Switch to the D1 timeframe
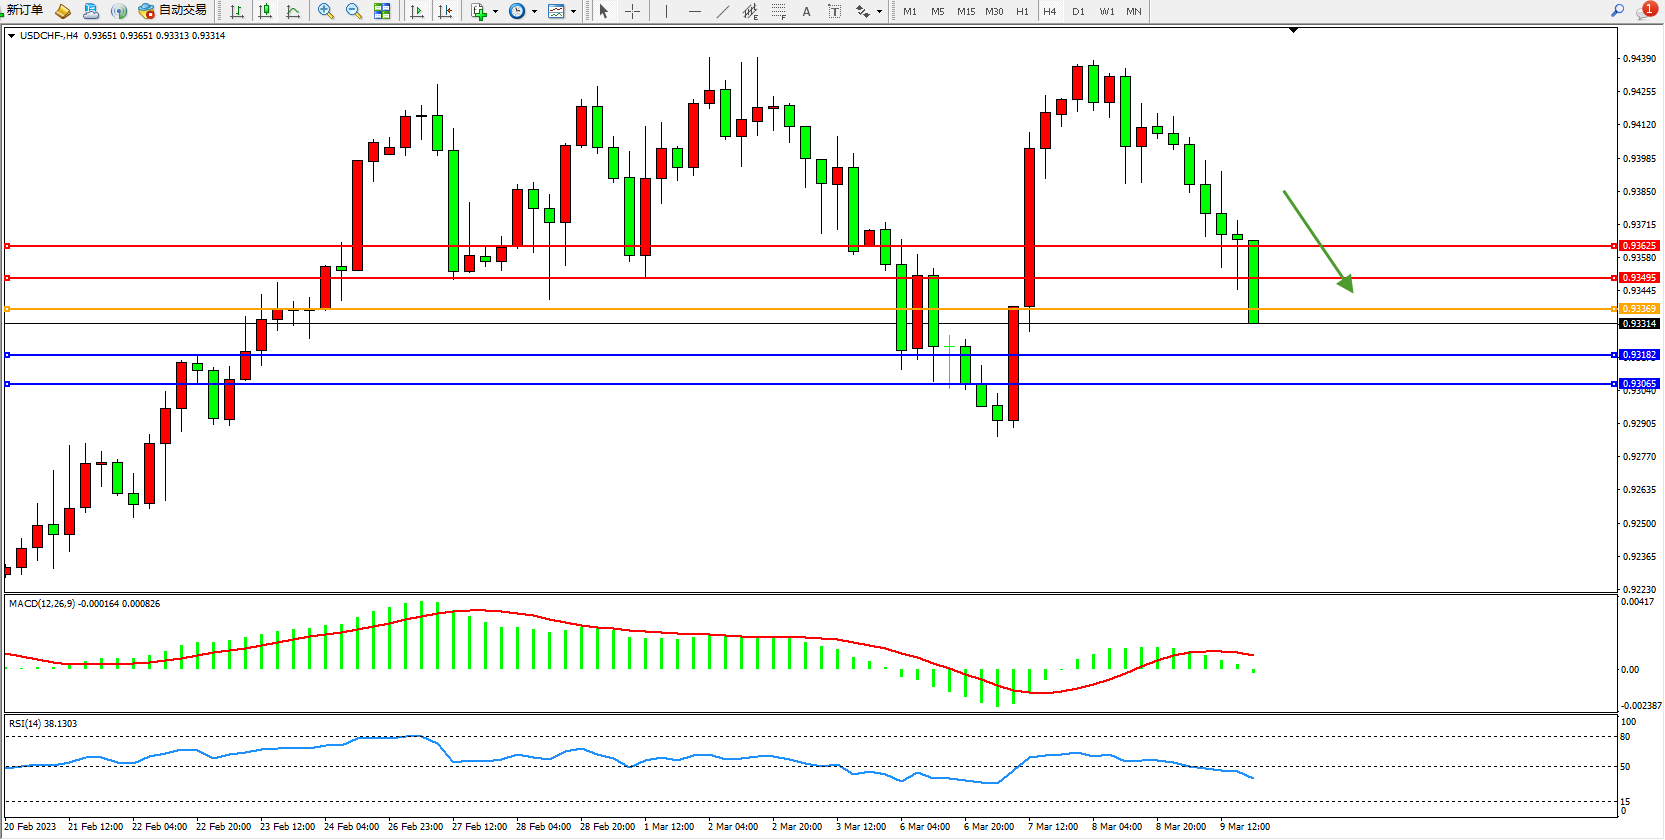The height and width of the screenshot is (840, 1665). coord(1078,12)
